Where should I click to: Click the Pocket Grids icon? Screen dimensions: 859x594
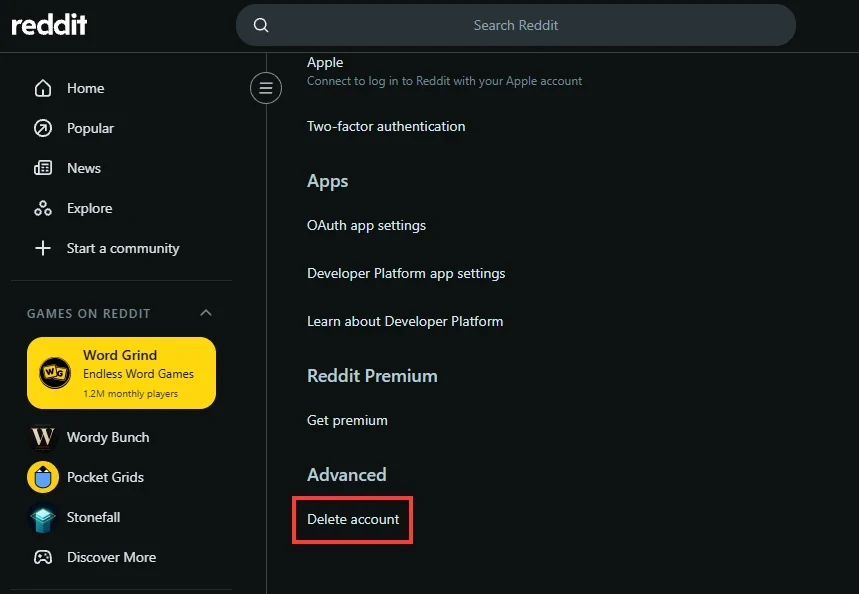43,477
